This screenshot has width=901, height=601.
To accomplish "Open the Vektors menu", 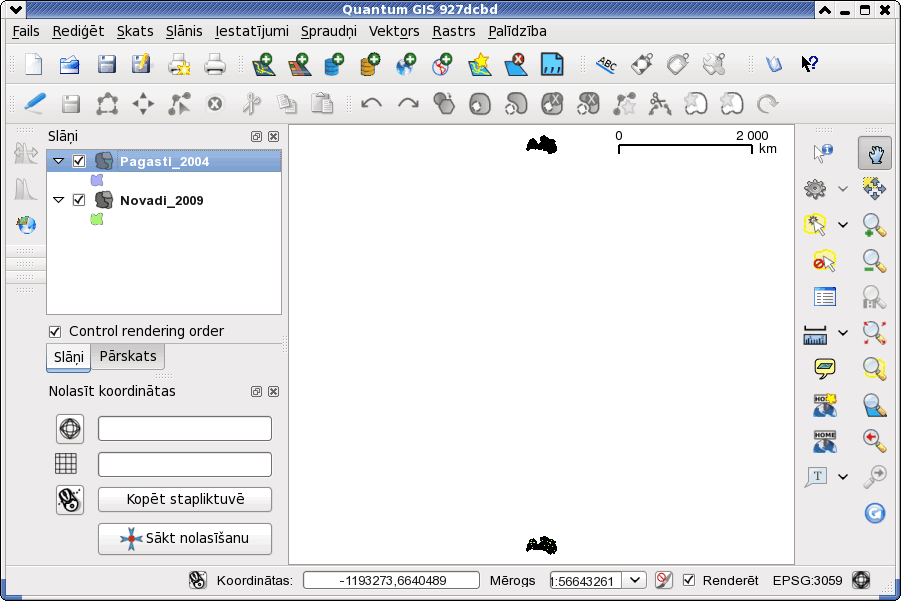I will [x=394, y=32].
